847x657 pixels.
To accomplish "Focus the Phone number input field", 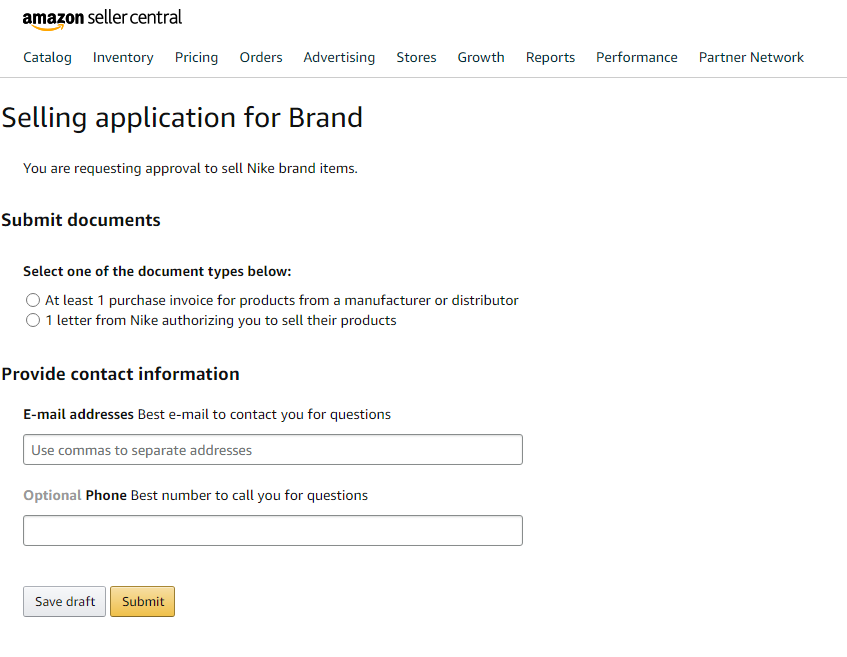I will tap(272, 531).
